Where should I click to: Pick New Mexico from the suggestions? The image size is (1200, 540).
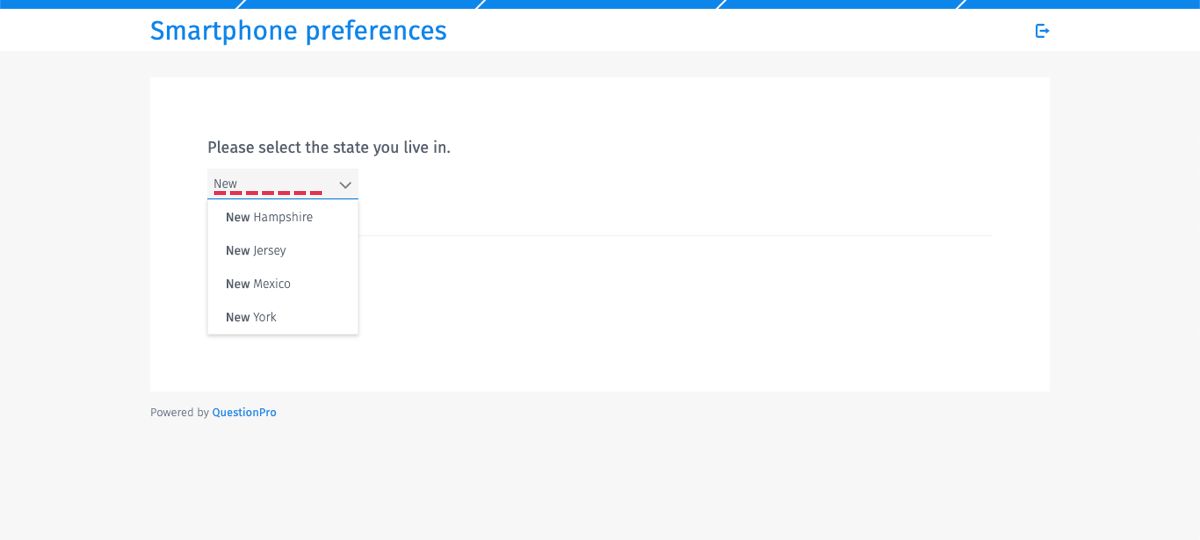tap(258, 284)
